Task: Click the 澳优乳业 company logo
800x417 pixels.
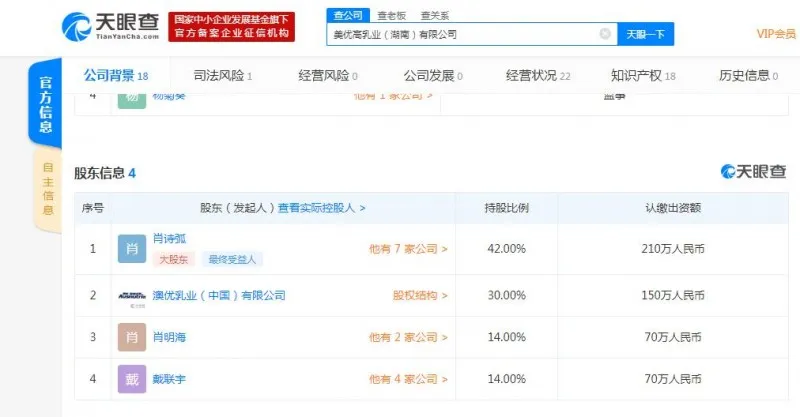Action: pyautogui.click(x=132, y=297)
